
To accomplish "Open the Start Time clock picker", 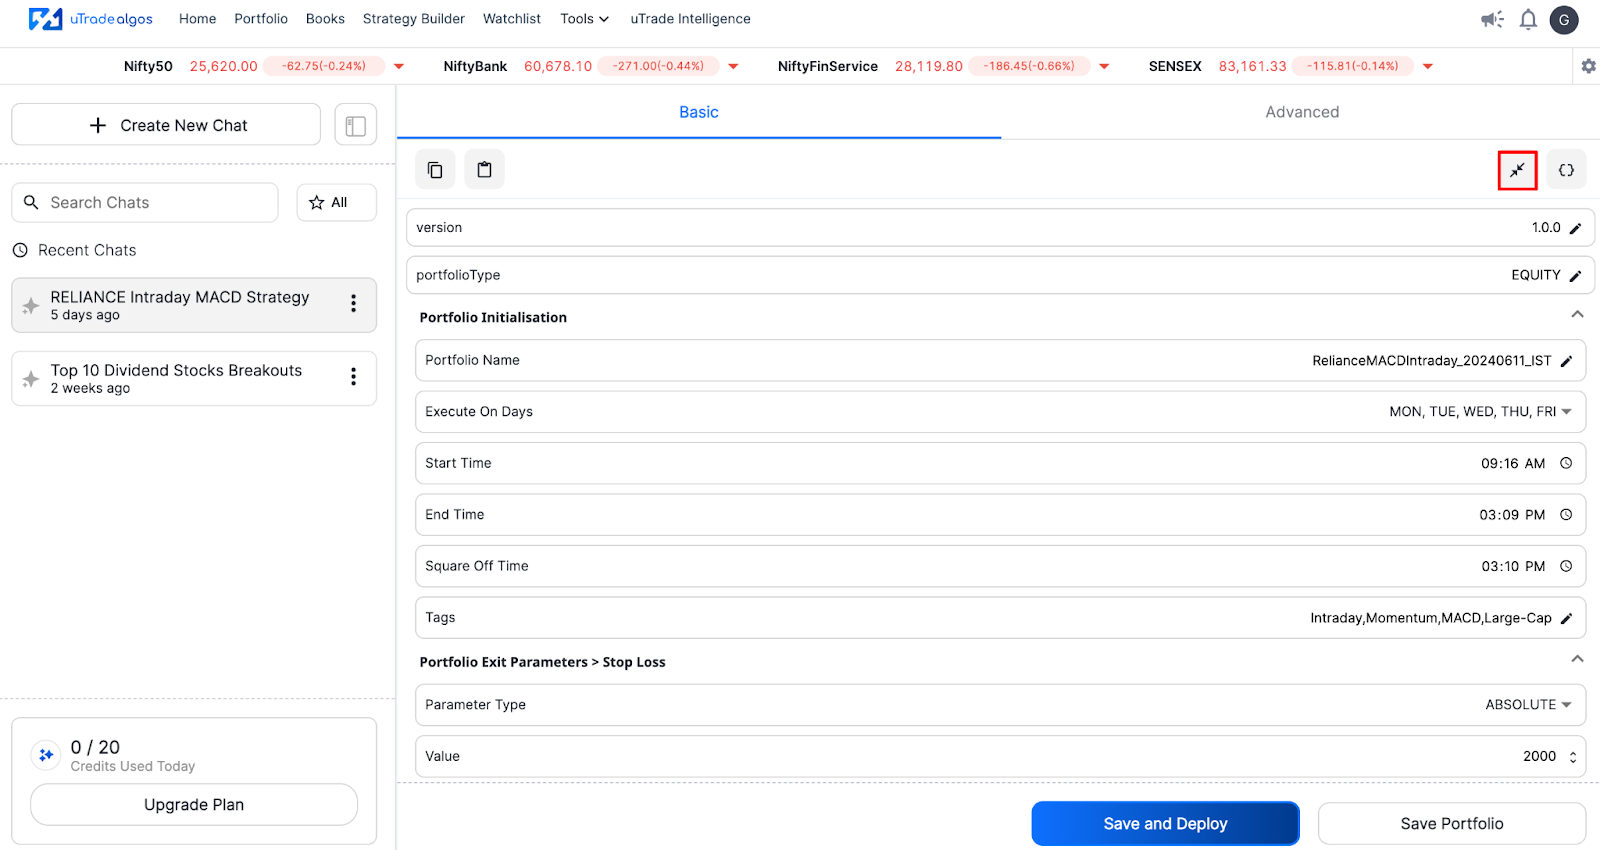I will pos(1566,463).
